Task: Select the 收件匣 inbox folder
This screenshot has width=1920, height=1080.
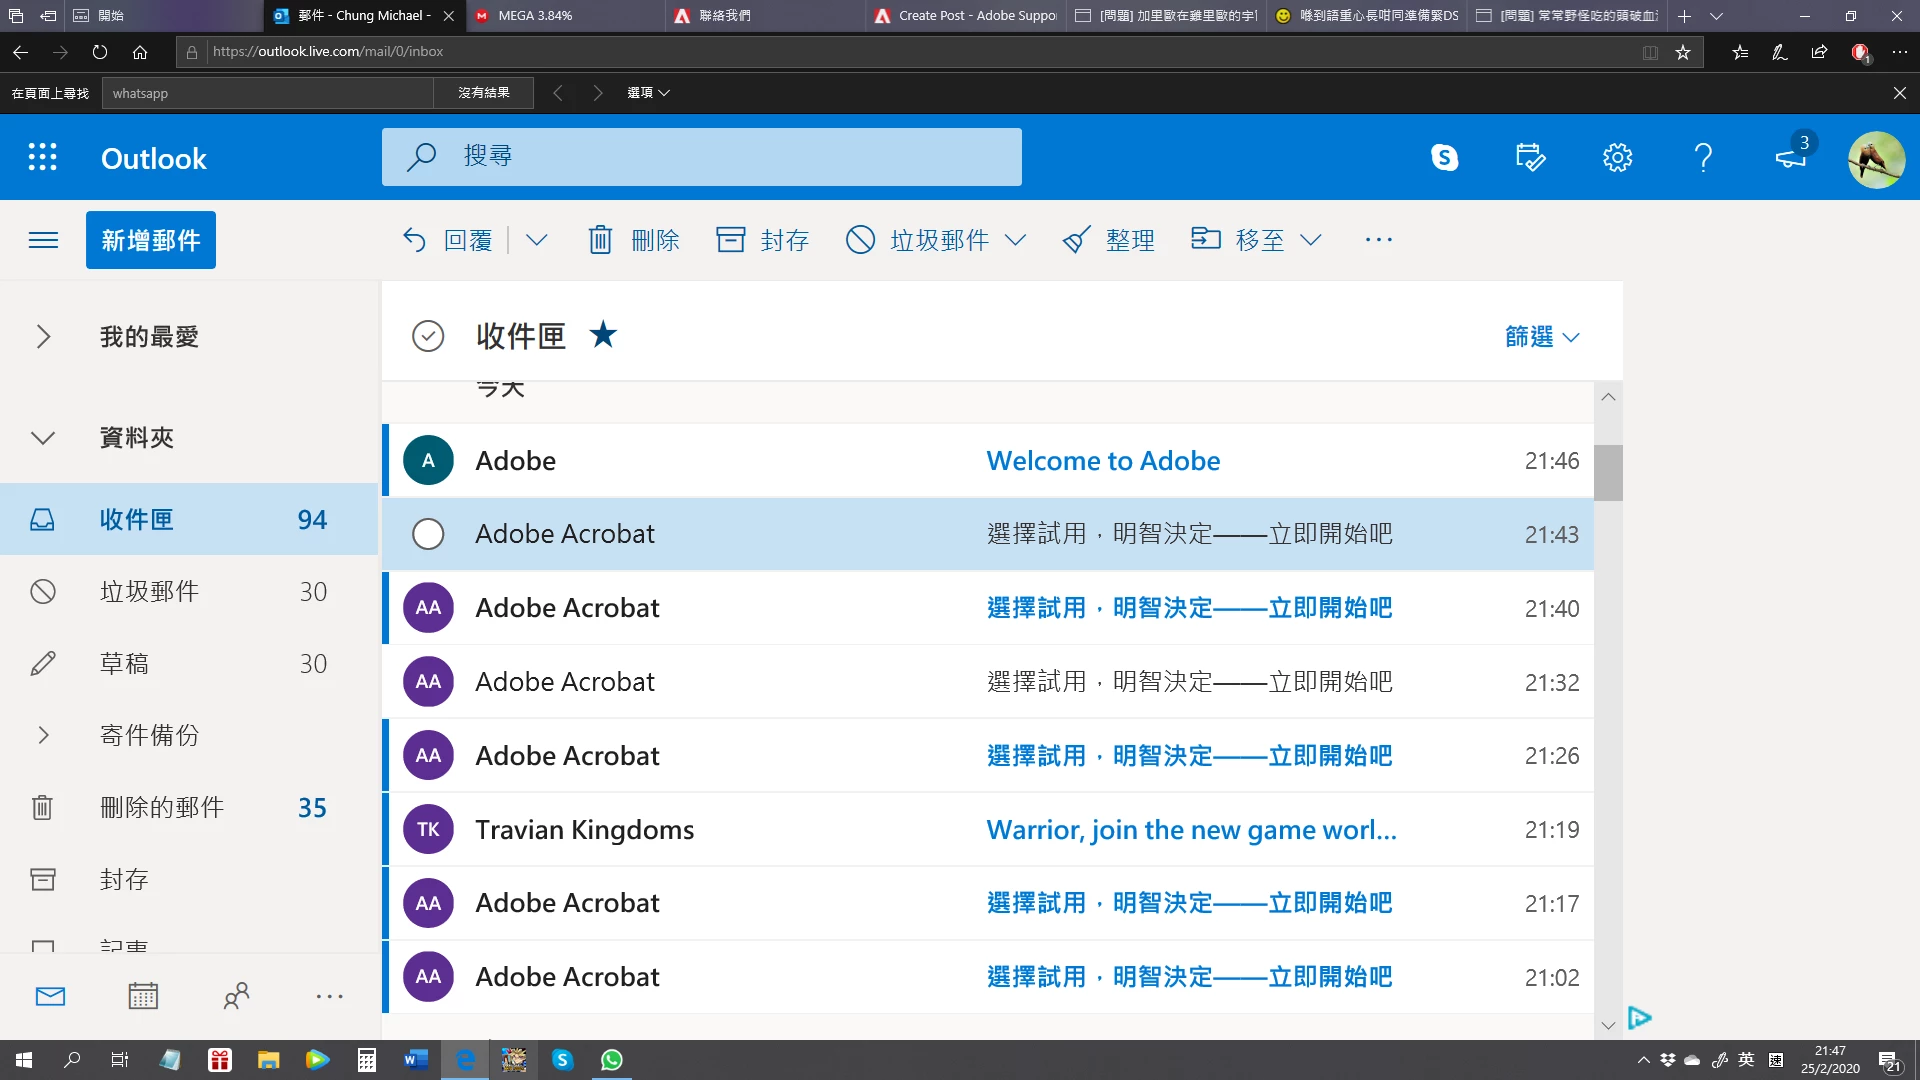Action: [189, 520]
